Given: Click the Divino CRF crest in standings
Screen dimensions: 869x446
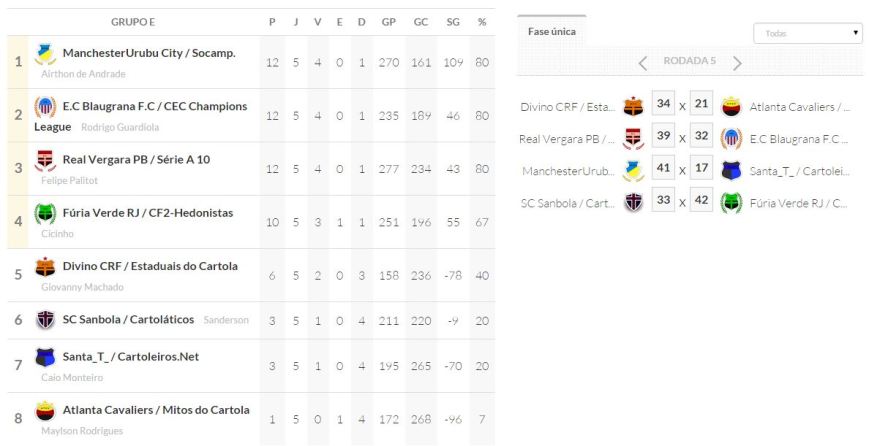Looking at the screenshot, I should (45, 267).
